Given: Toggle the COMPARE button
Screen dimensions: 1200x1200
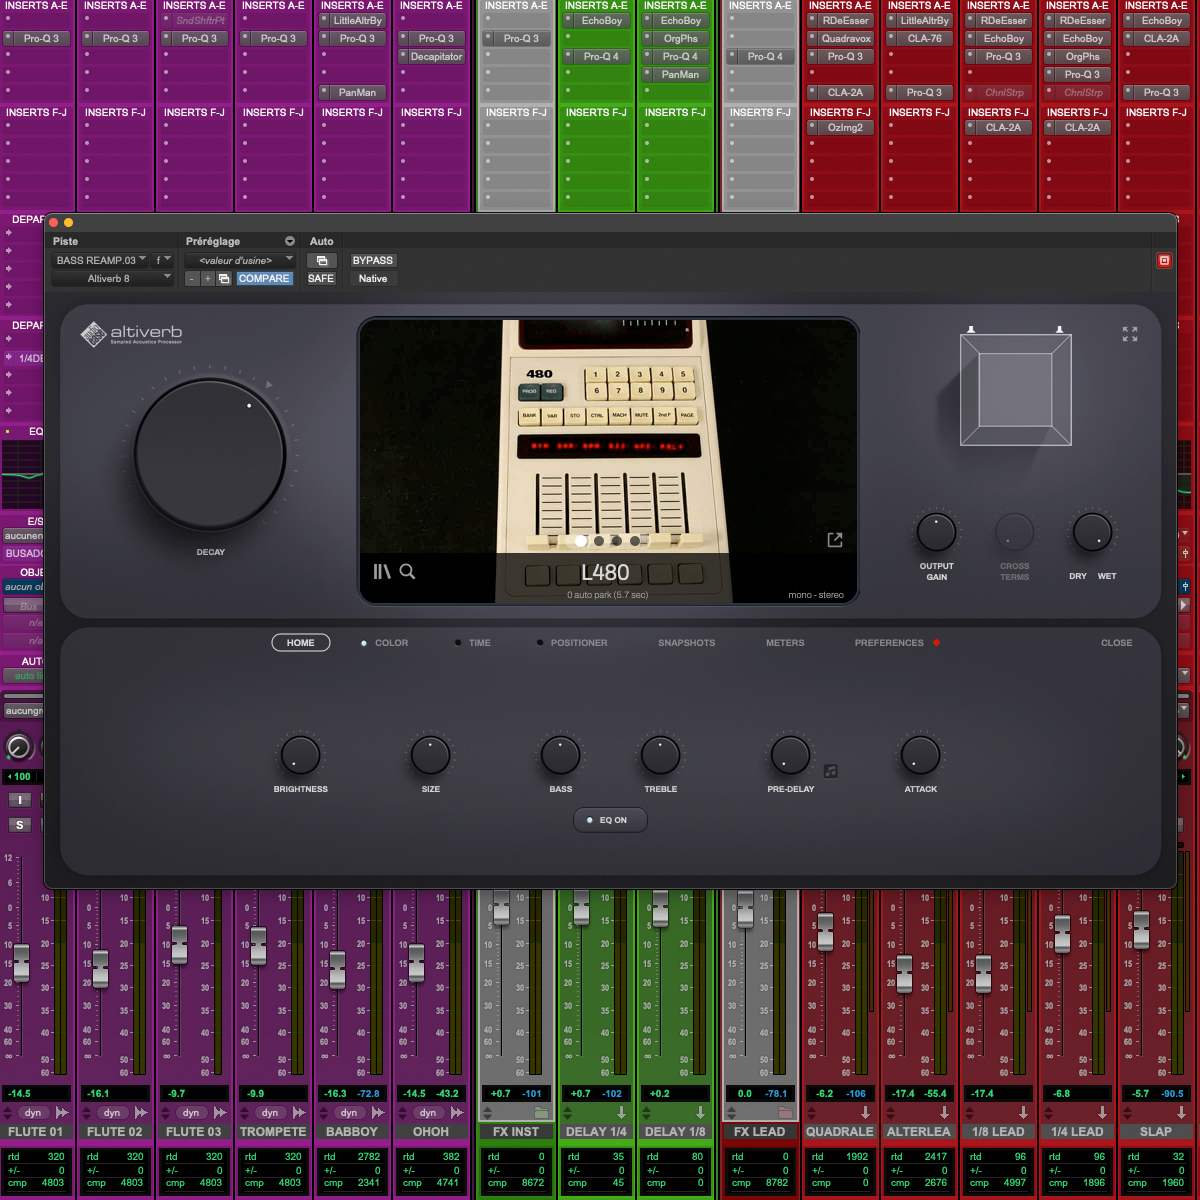Looking at the screenshot, I should pos(264,279).
